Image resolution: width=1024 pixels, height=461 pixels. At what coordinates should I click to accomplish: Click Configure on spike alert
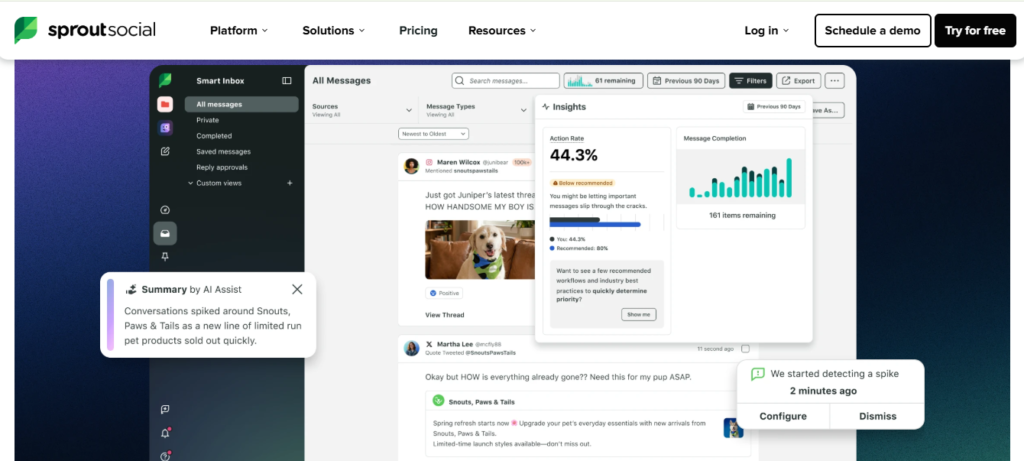(x=783, y=416)
